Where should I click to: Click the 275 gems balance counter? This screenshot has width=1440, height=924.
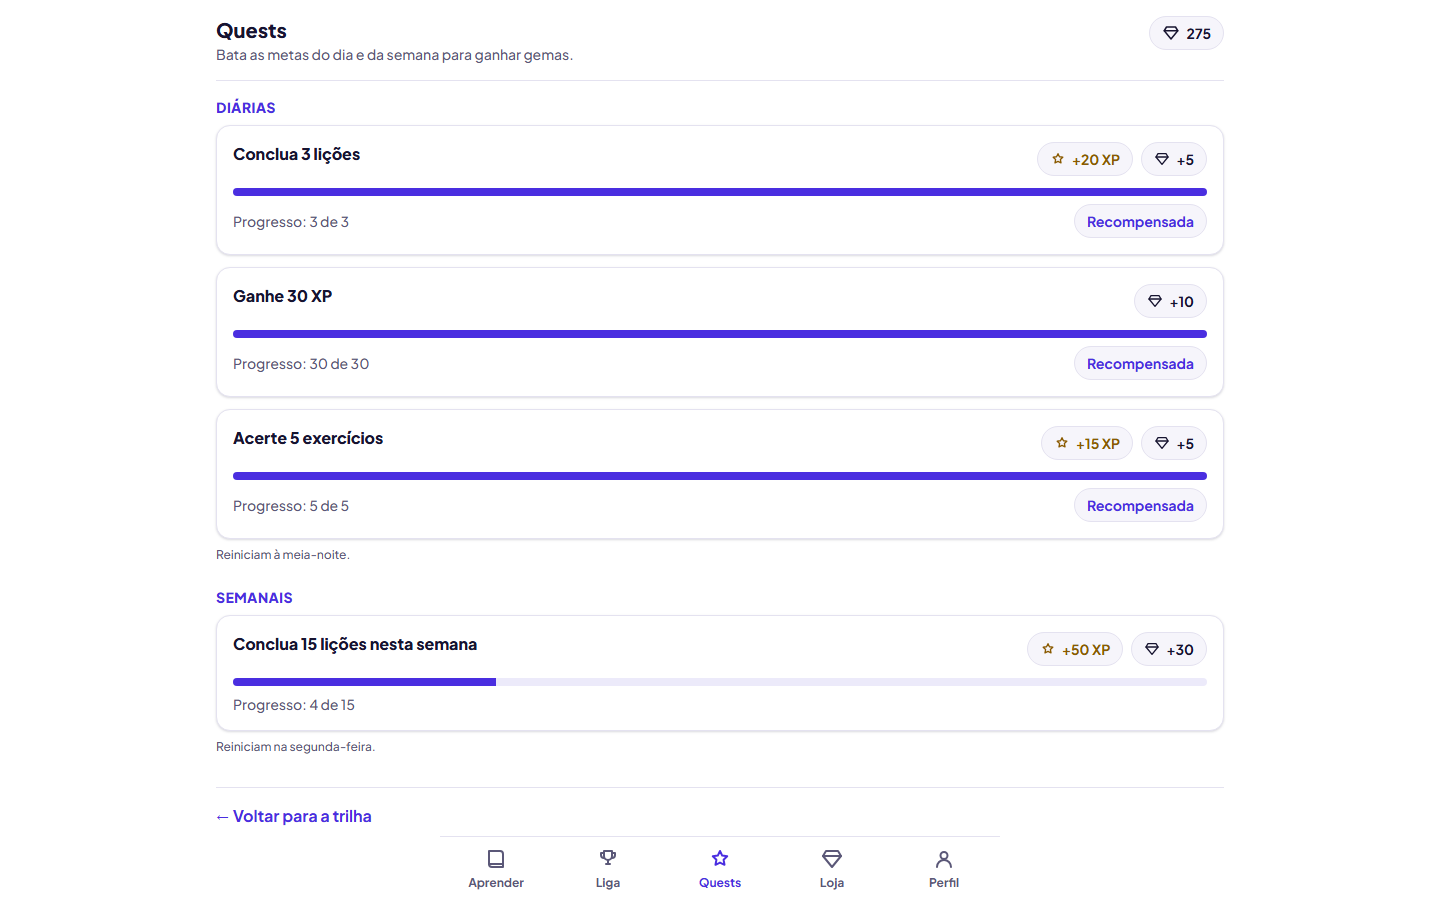coord(1186,33)
